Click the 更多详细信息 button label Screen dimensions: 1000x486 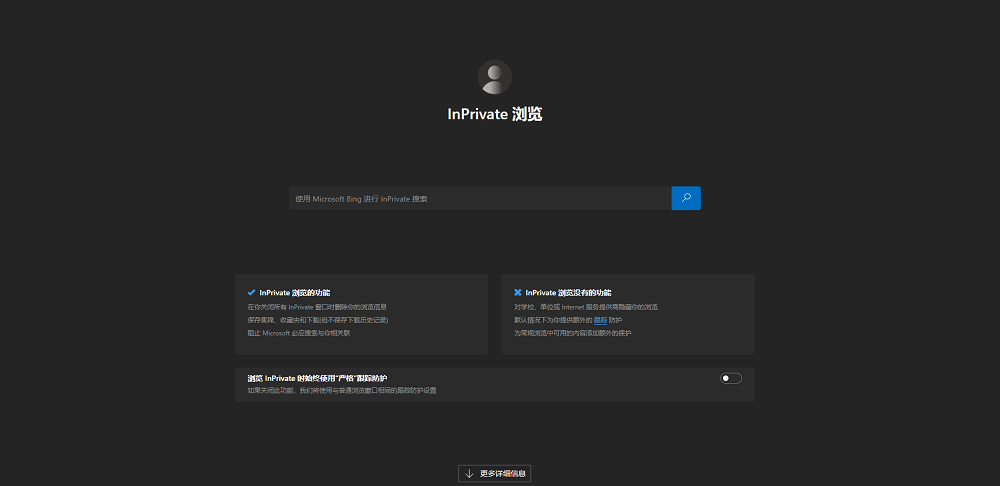pyautogui.click(x=503, y=473)
